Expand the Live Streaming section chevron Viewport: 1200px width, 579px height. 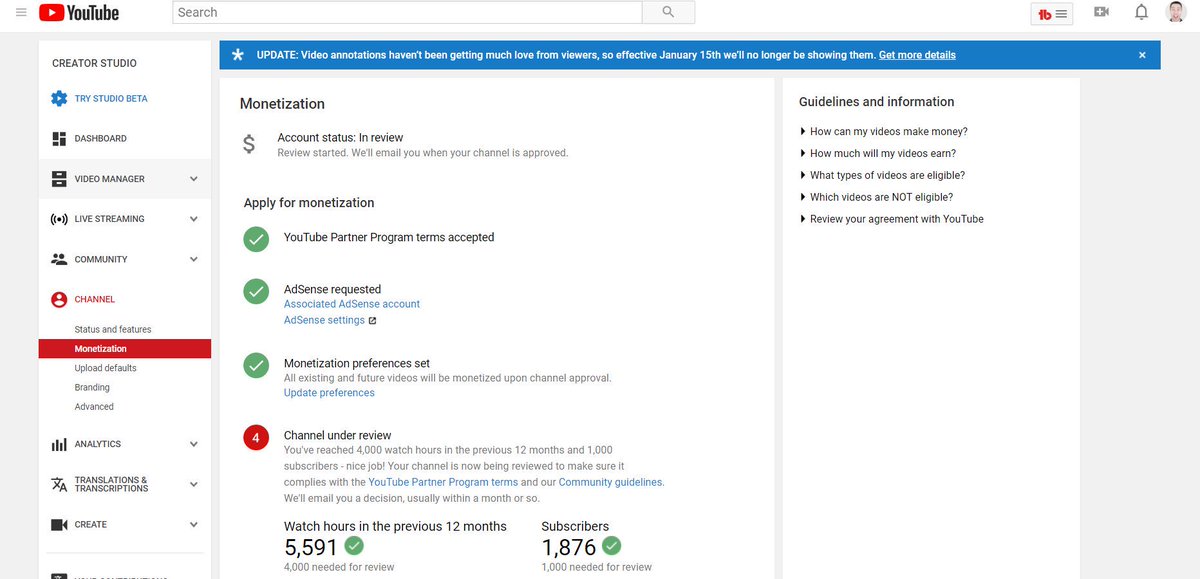pyautogui.click(x=193, y=219)
